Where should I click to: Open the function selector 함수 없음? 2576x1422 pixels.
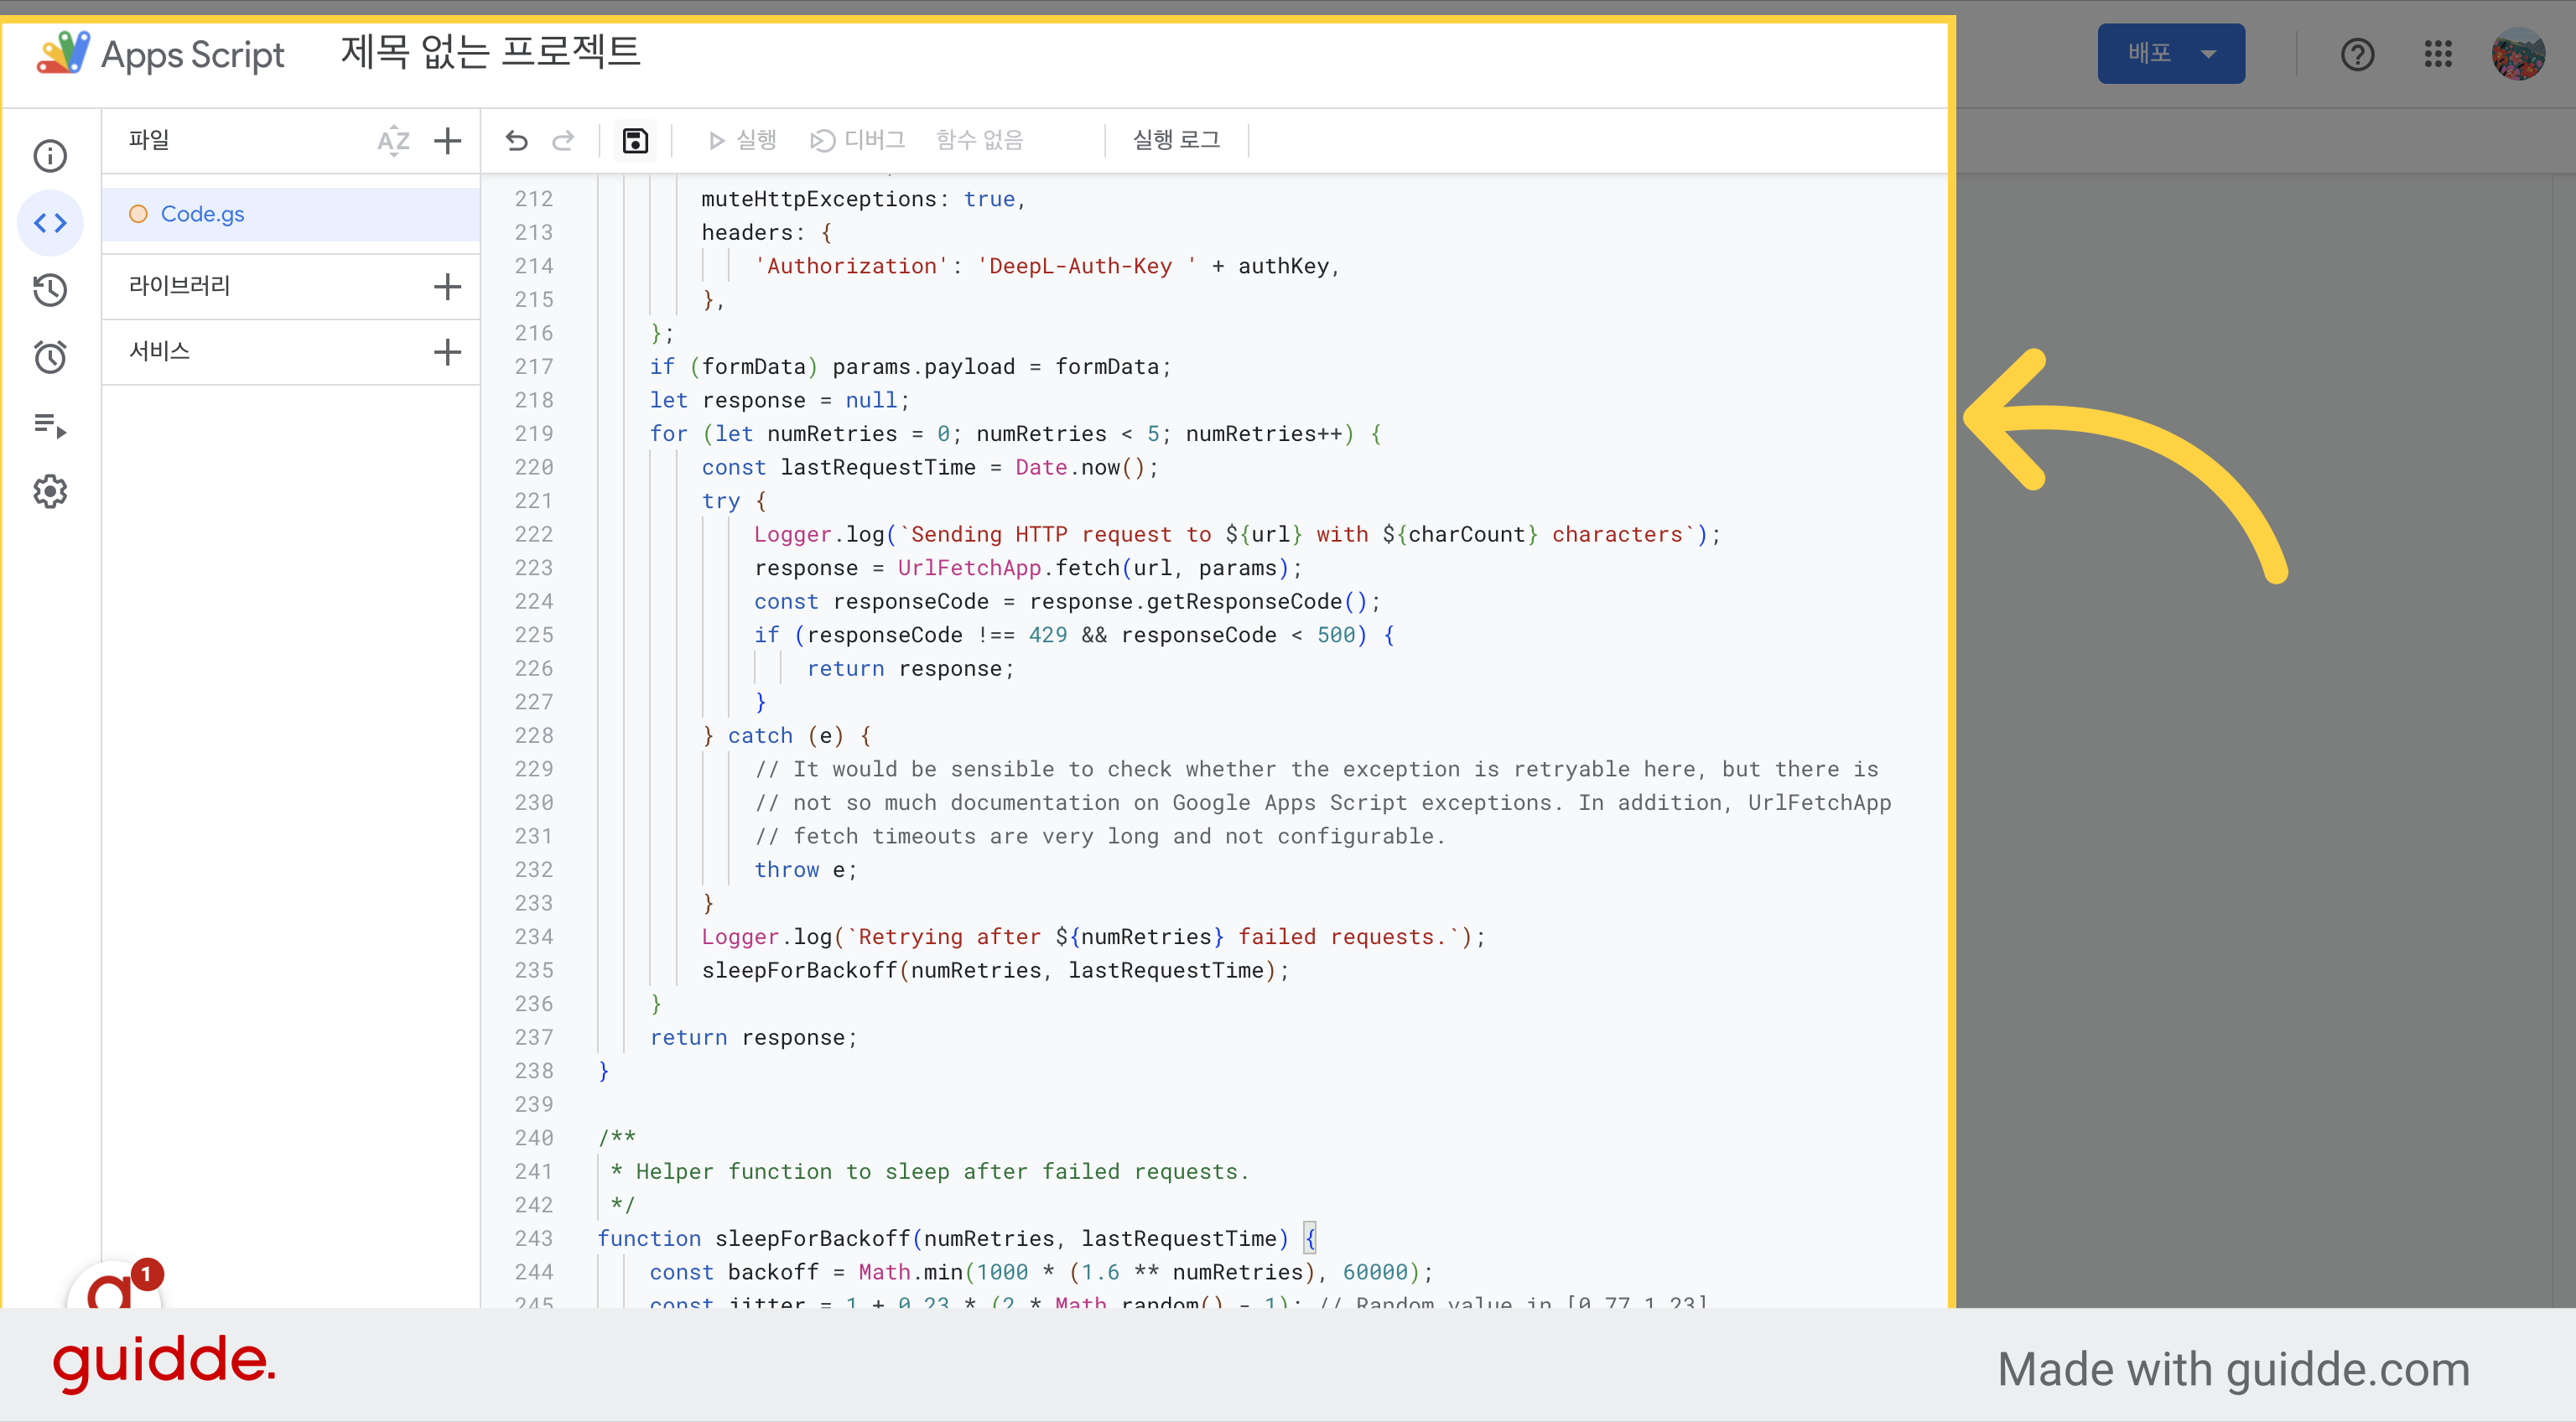pos(979,140)
